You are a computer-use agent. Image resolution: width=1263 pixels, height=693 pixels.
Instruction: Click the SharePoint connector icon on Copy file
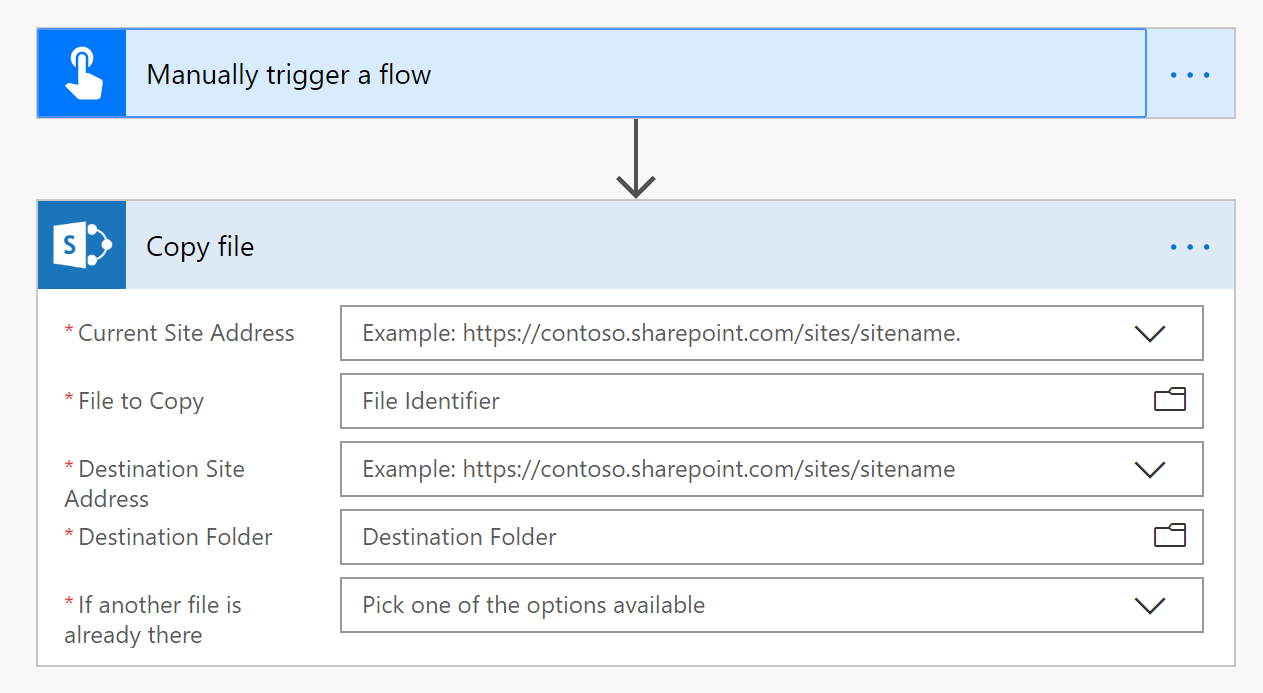81,245
